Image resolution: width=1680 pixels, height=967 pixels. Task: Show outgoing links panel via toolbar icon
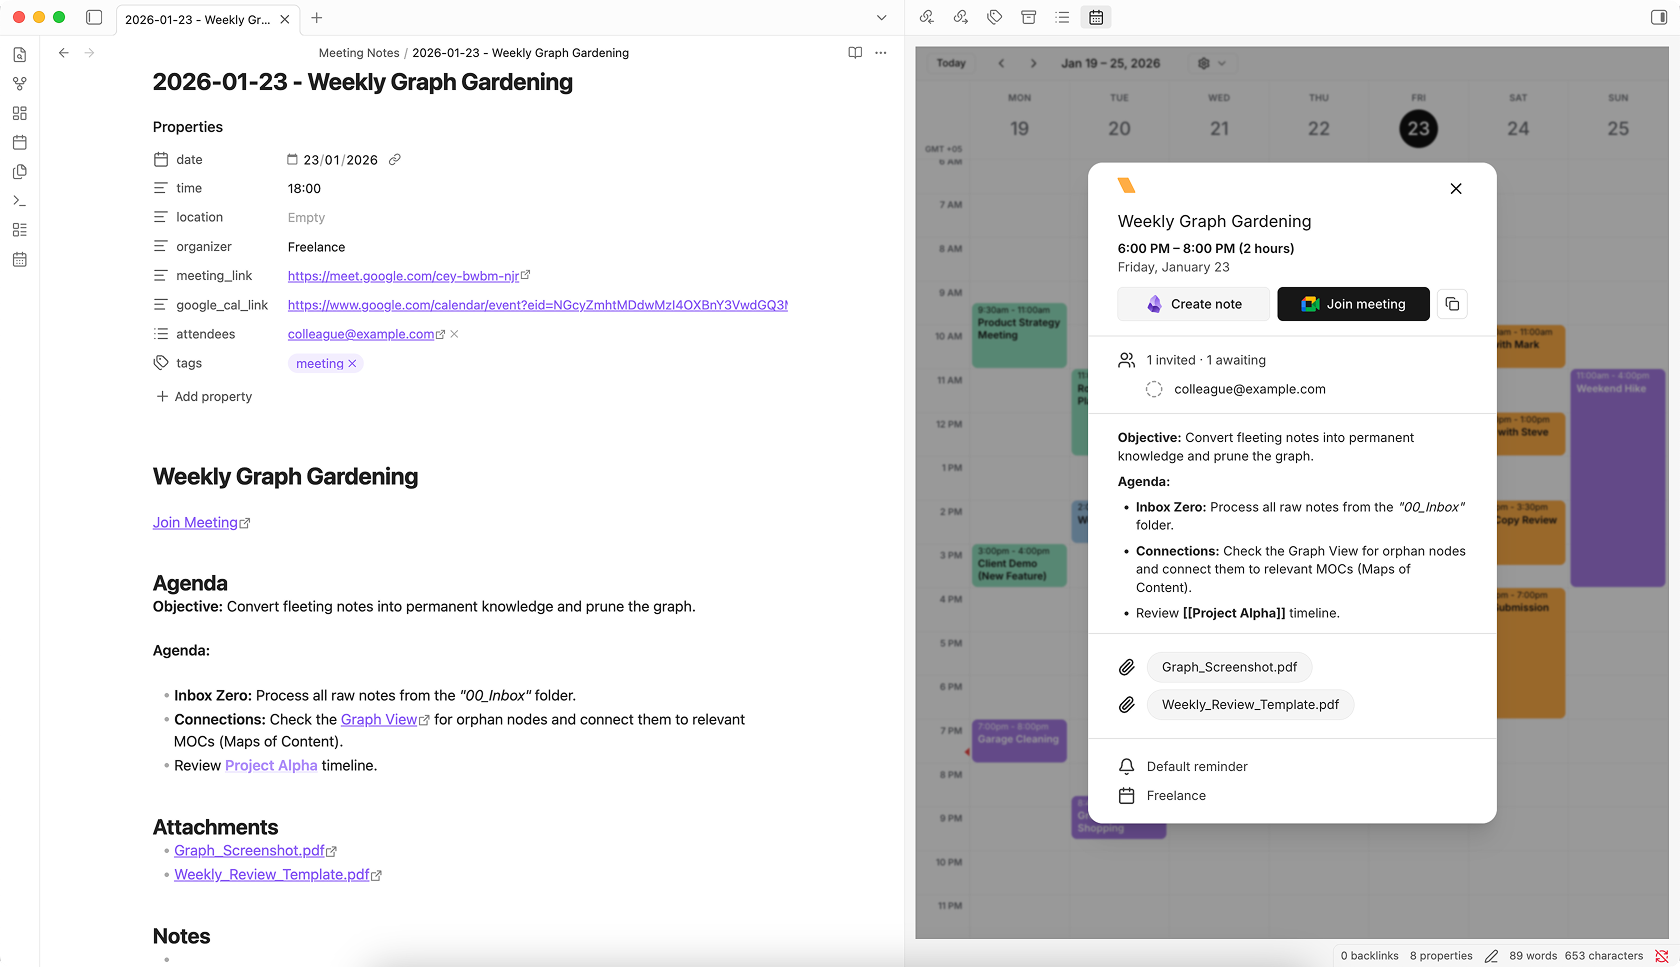pos(960,17)
